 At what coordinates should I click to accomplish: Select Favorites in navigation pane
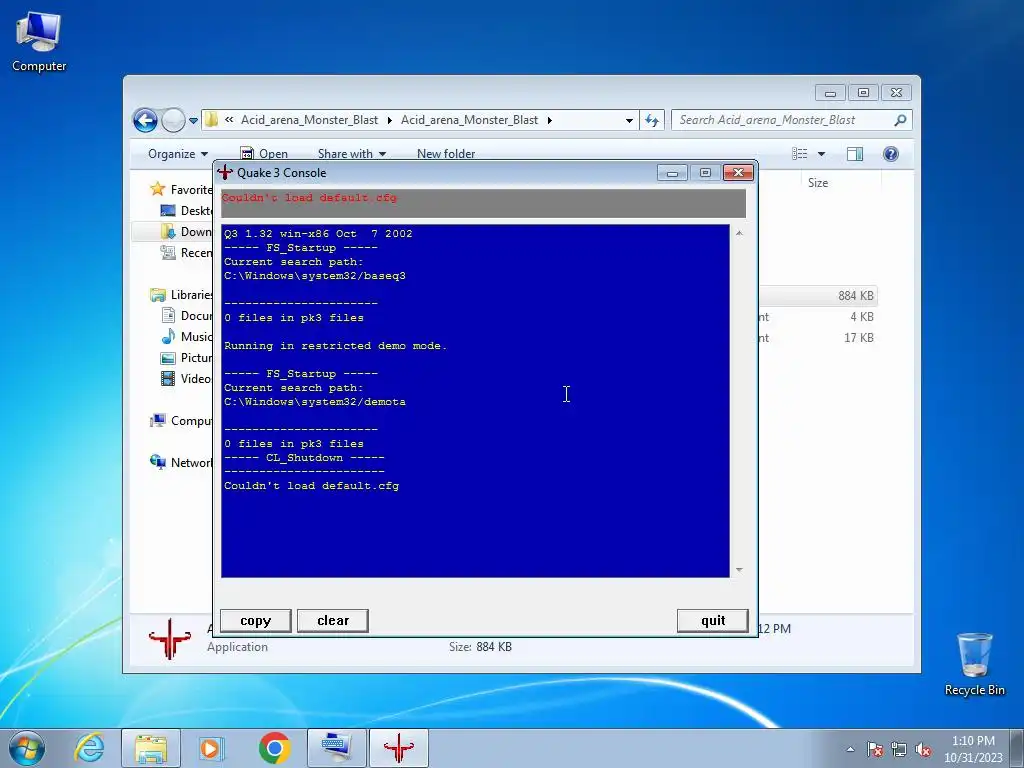[x=181, y=189]
